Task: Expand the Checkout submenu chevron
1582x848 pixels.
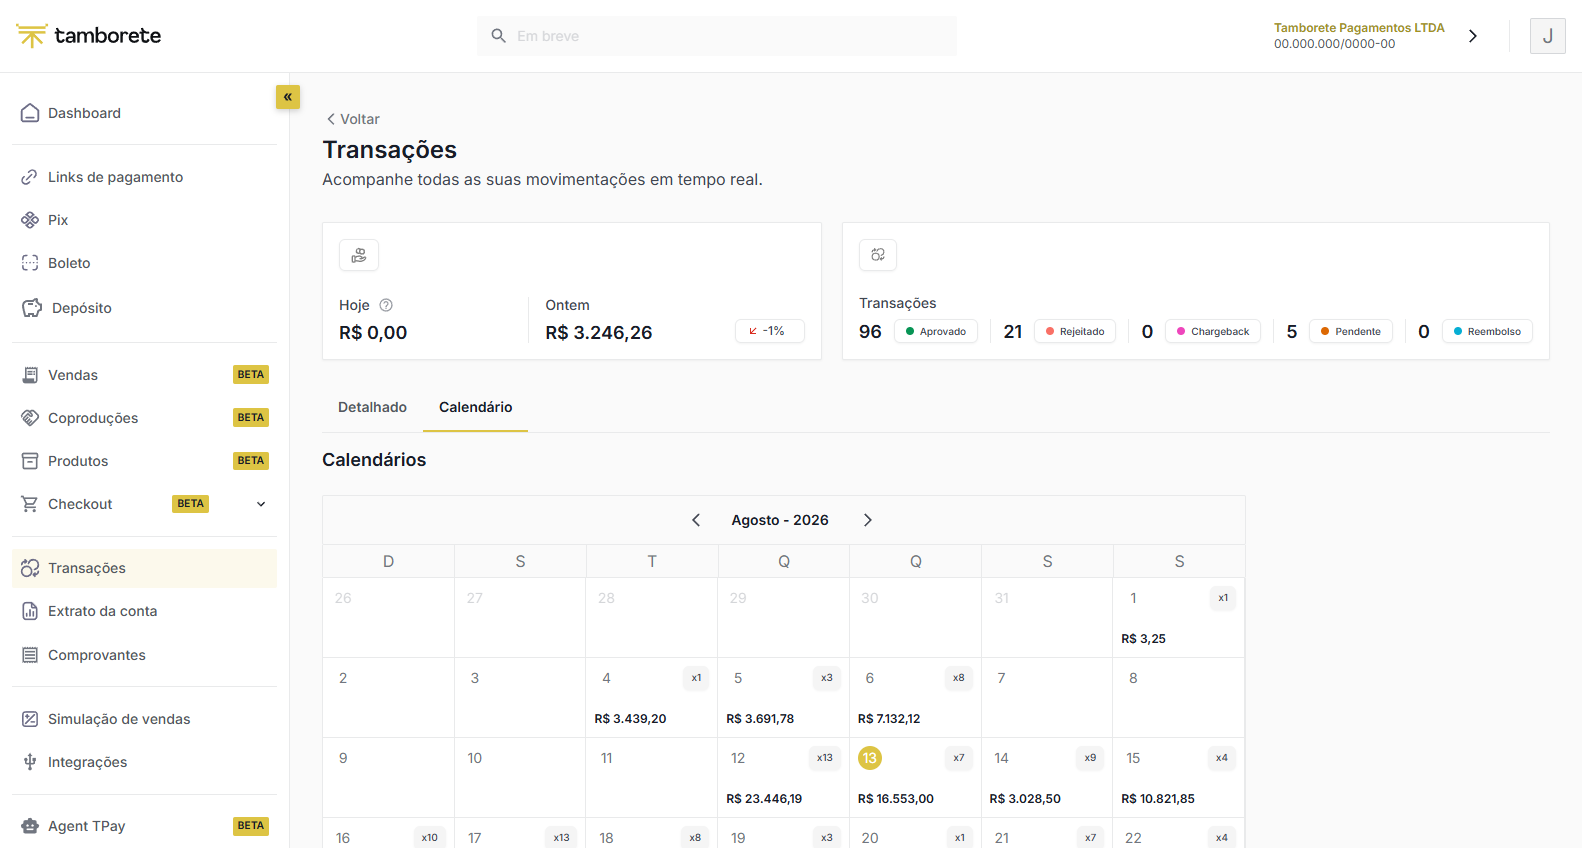Action: point(261,504)
